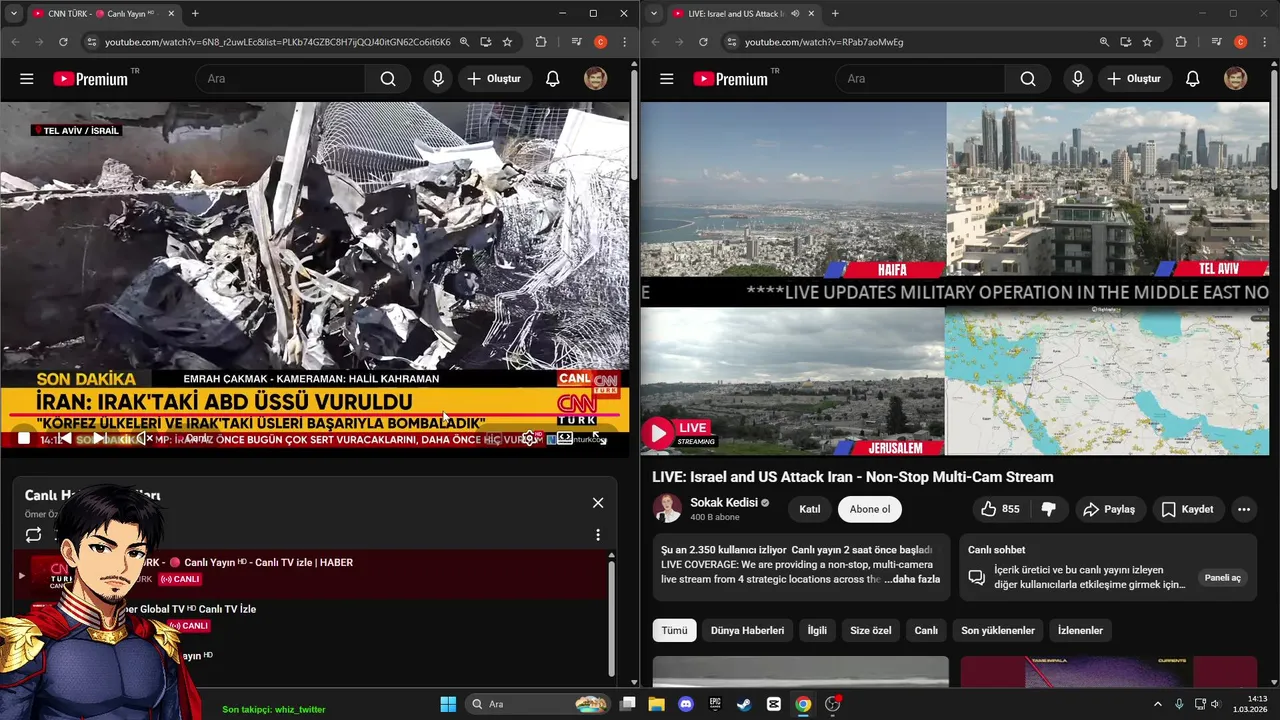
Task: Open player settings gear on CNN TÜRK video
Action: click(529, 438)
